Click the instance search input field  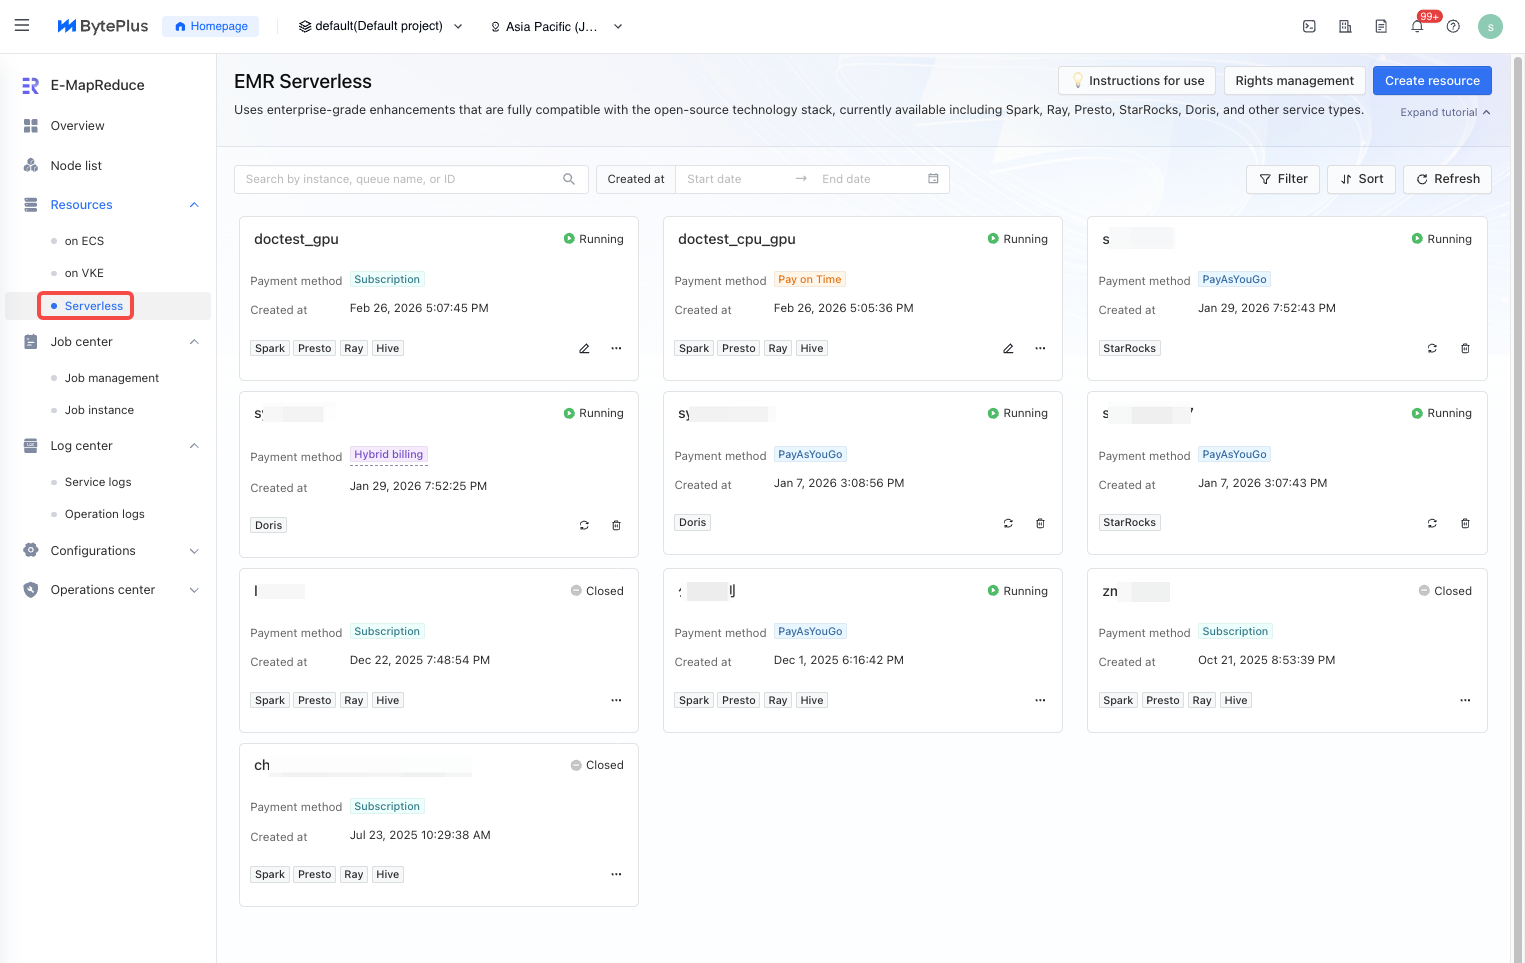(x=400, y=179)
